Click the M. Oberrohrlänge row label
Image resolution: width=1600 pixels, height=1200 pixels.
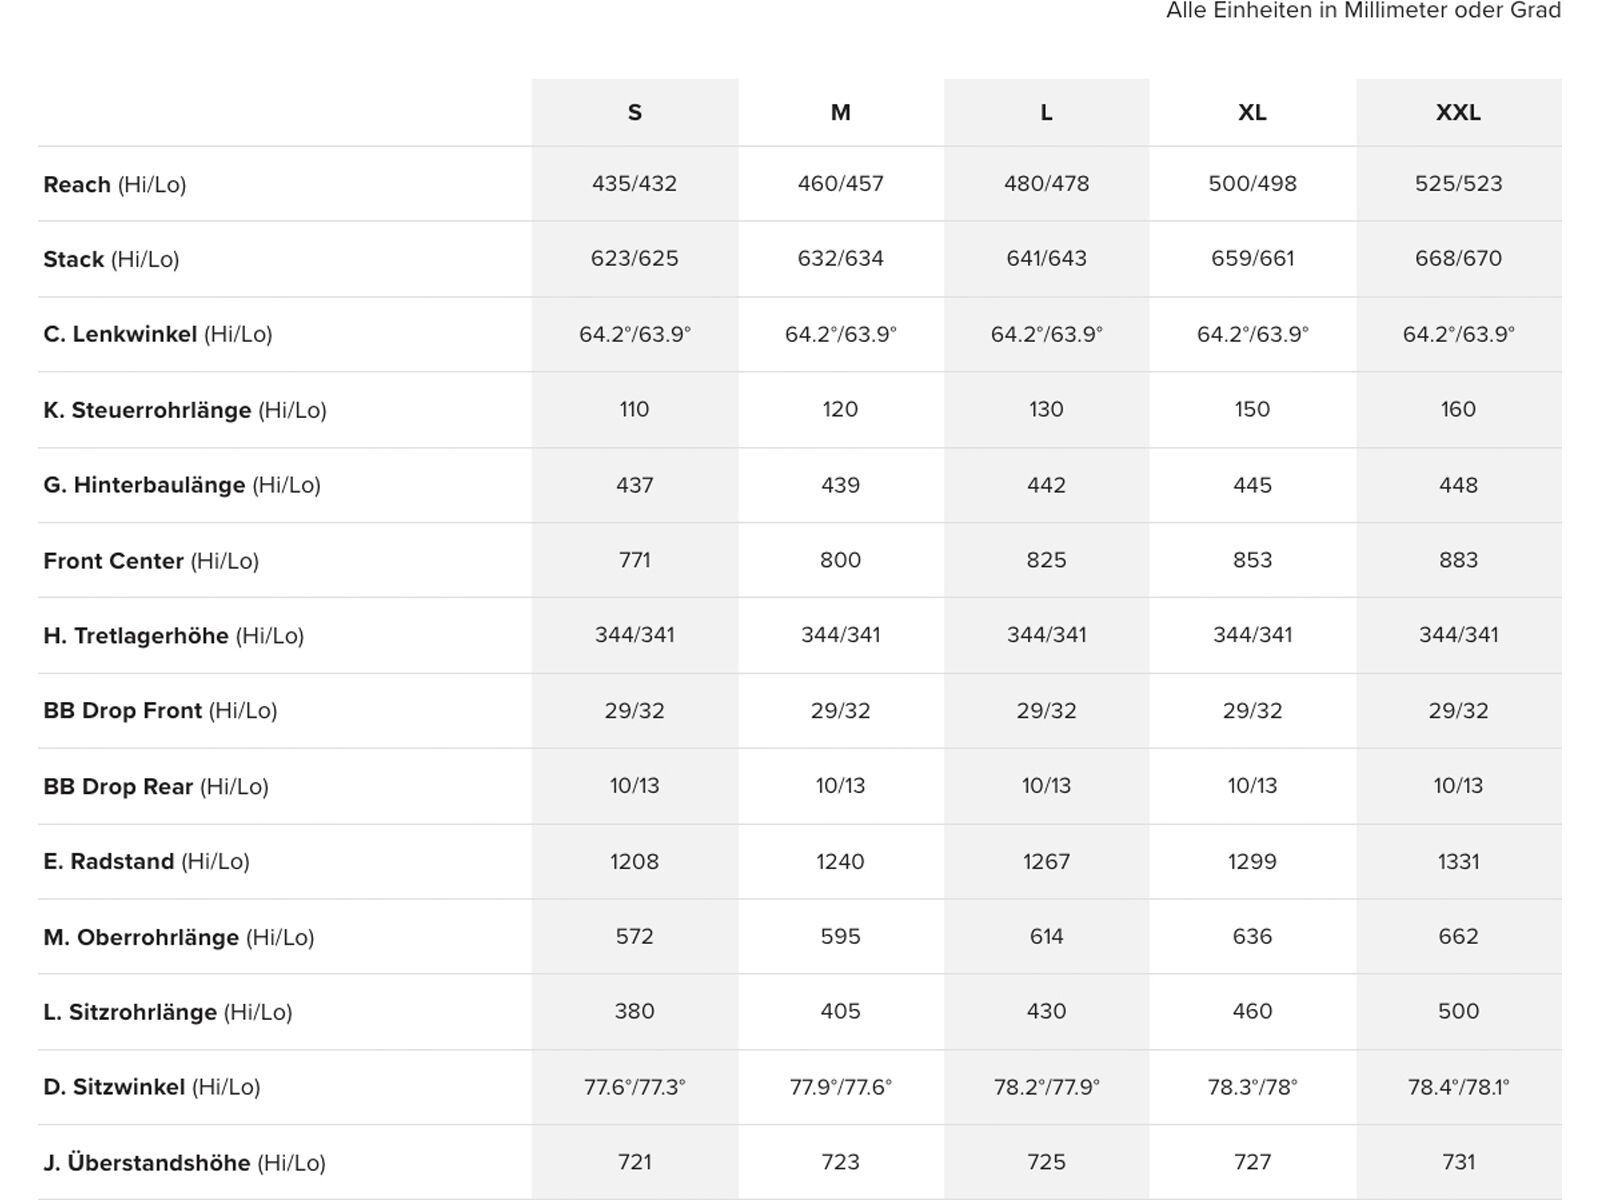[179, 938]
